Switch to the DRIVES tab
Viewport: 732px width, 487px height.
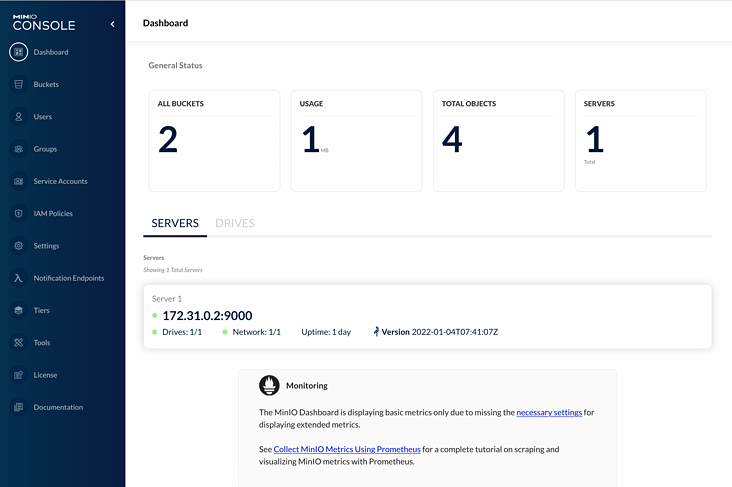[235, 223]
